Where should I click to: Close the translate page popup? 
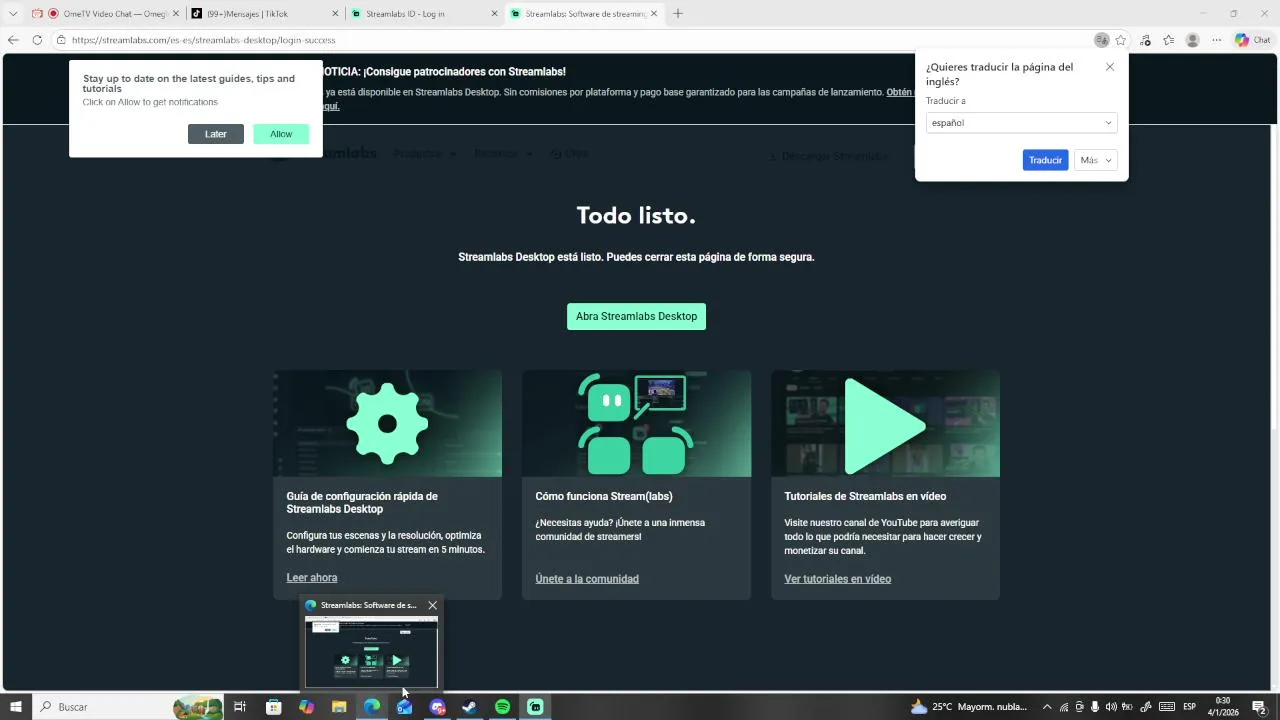[x=1110, y=67]
